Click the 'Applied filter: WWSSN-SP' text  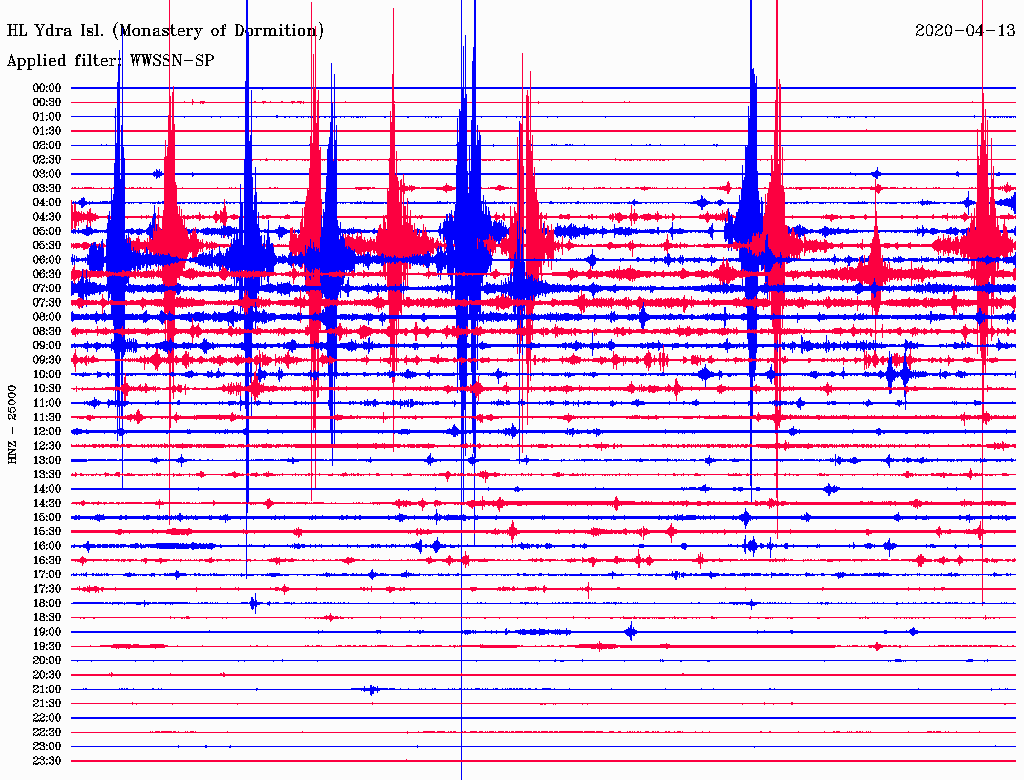110,60
